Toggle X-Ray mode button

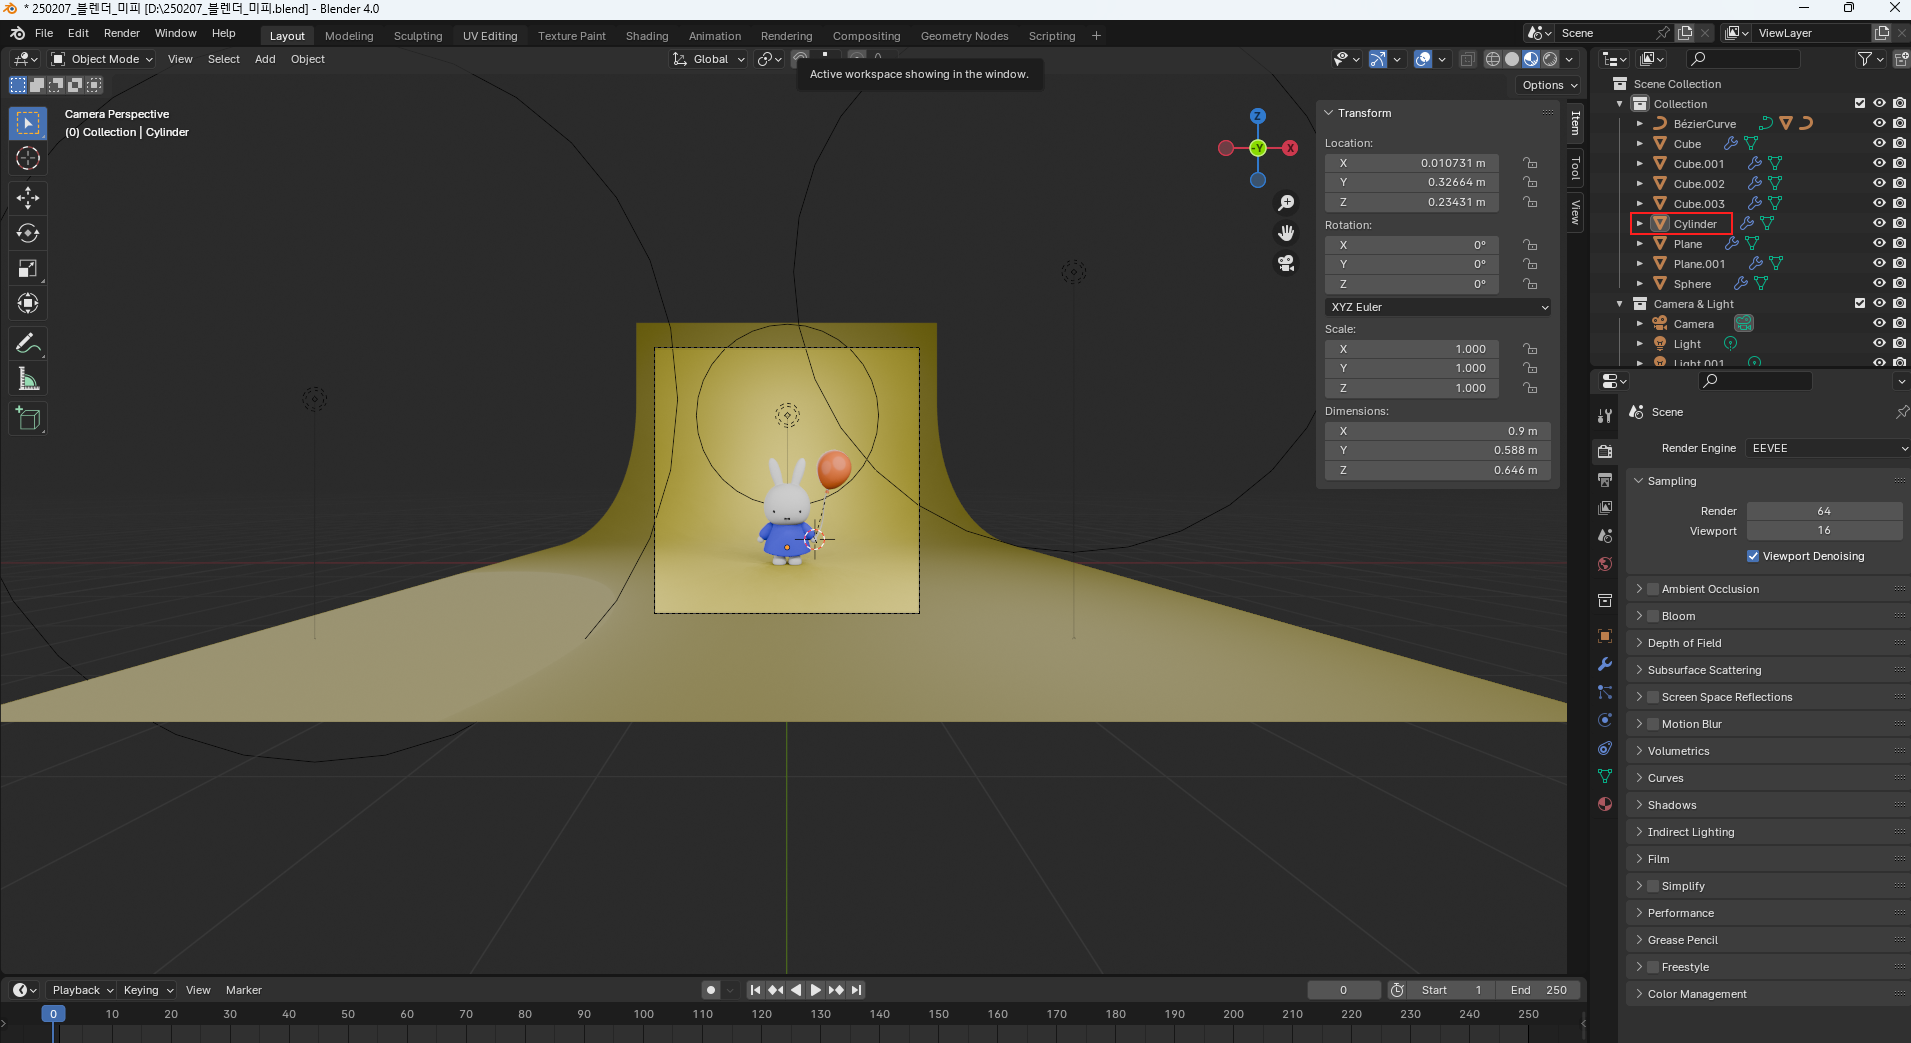tap(1467, 59)
